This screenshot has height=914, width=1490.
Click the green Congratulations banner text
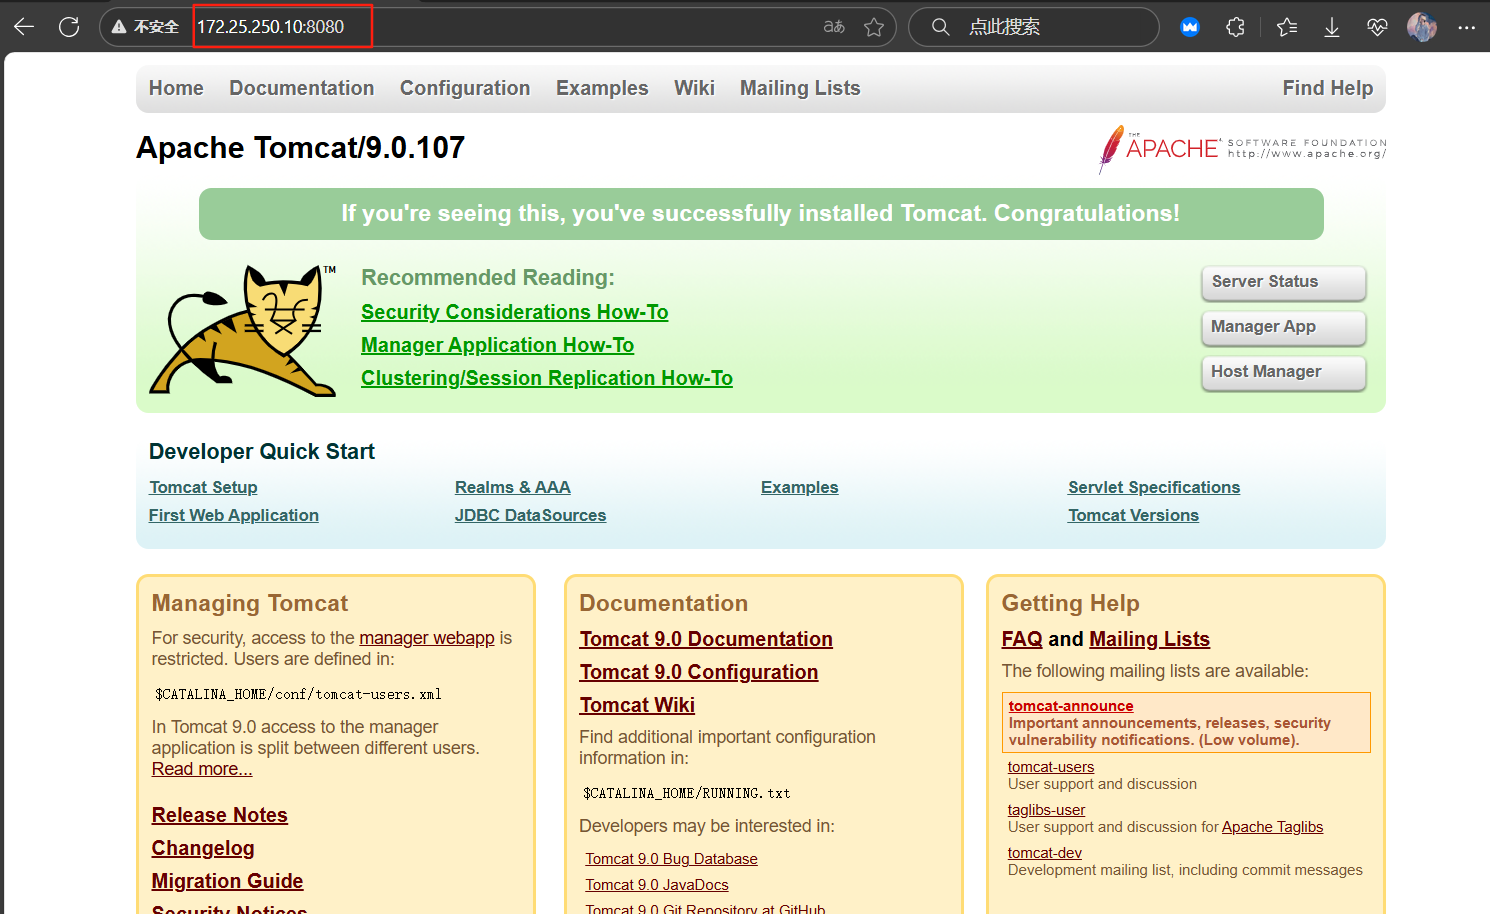pos(761,214)
